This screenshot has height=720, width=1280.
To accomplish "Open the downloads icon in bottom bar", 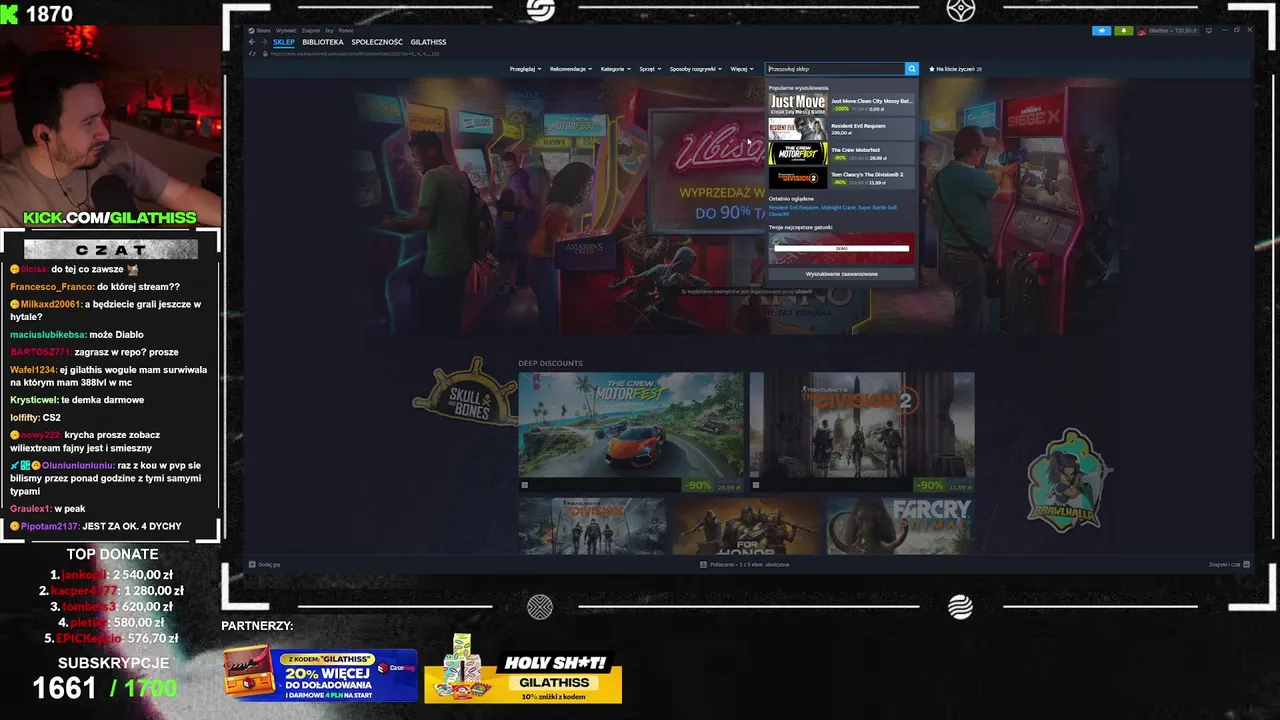I will pyautogui.click(x=703, y=564).
